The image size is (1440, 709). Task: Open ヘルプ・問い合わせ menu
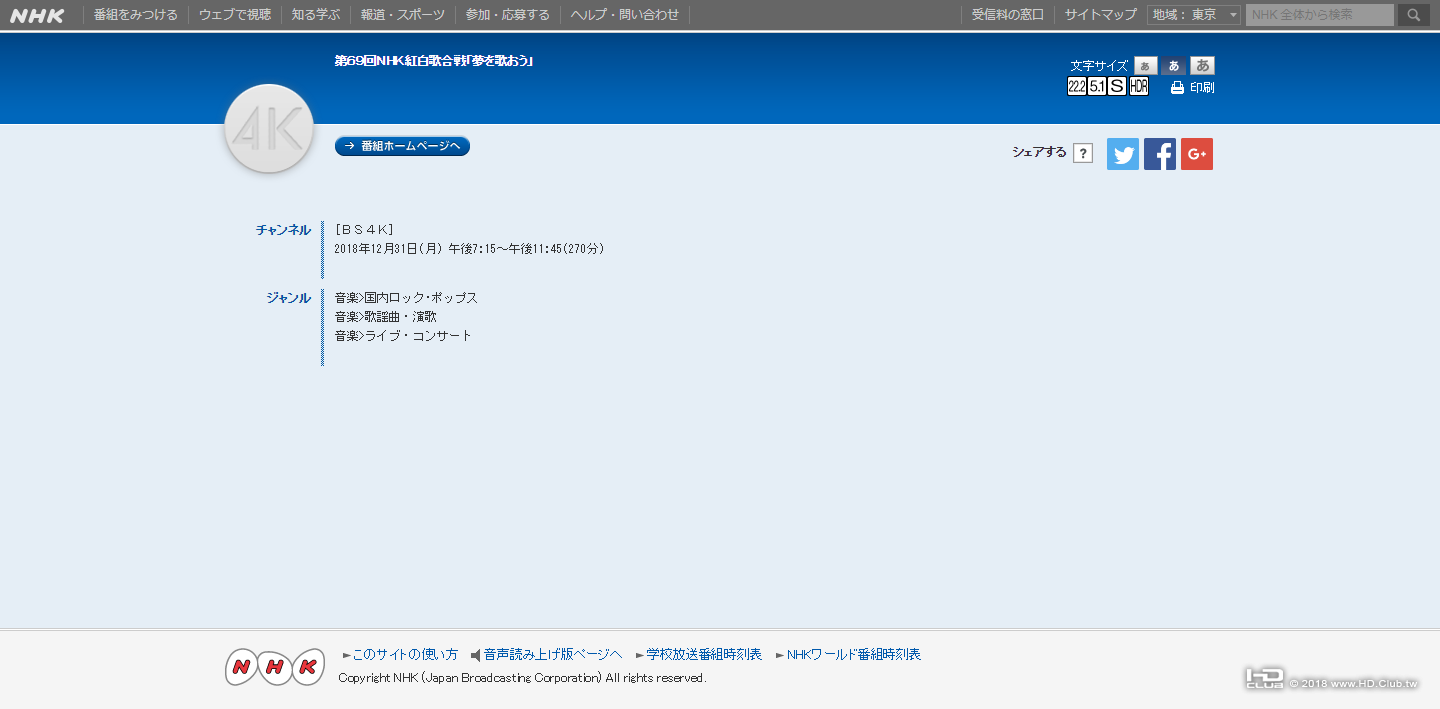click(x=625, y=15)
